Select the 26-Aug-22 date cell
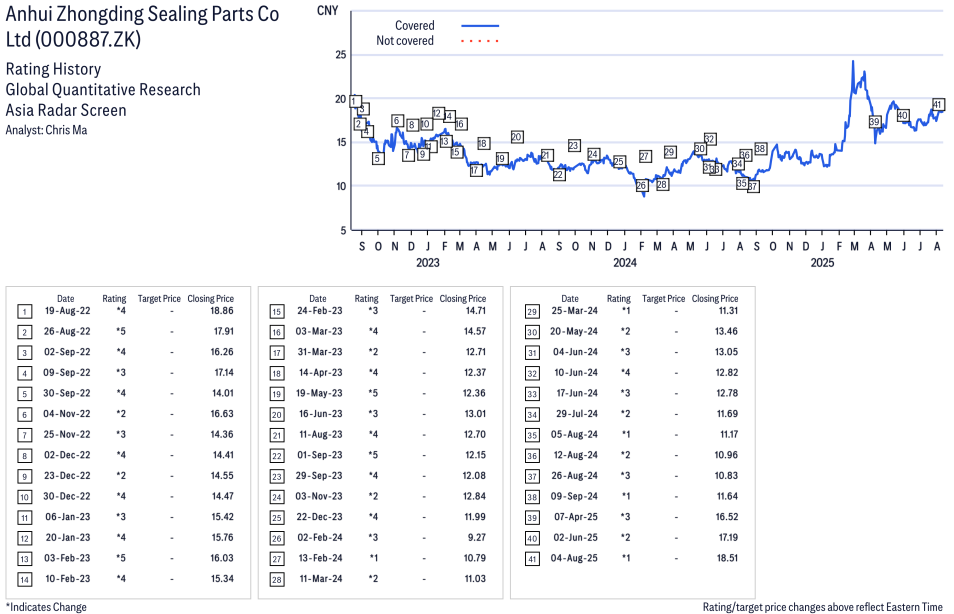 coord(67,332)
